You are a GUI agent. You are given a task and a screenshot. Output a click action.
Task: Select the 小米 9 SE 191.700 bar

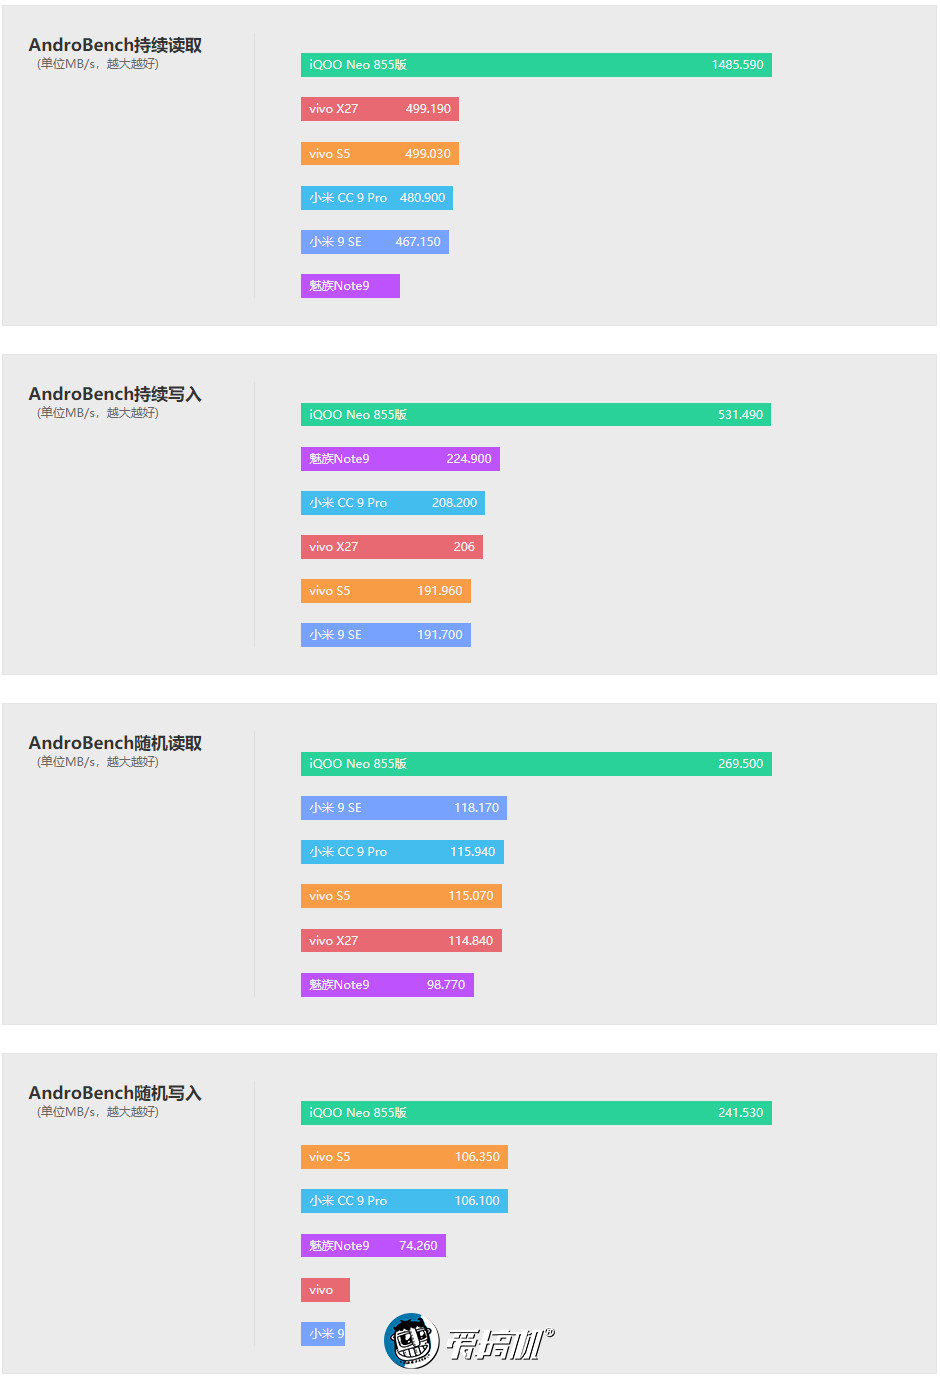click(x=386, y=635)
